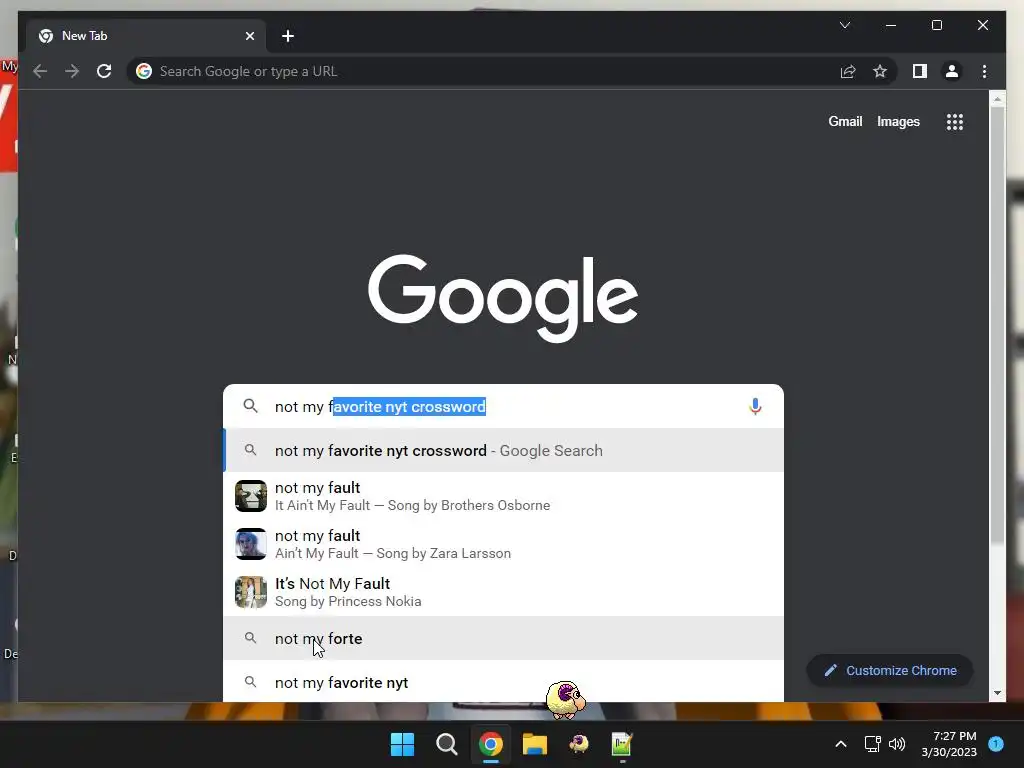Open Windows Start menu

tap(402, 744)
